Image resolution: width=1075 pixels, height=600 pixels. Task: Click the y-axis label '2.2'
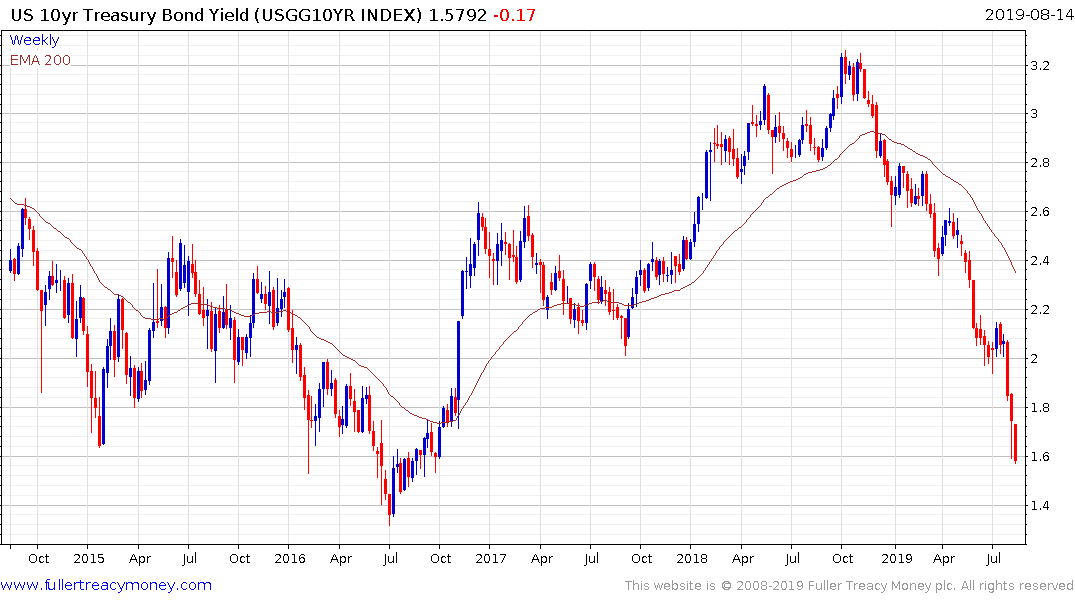[x=1040, y=310]
